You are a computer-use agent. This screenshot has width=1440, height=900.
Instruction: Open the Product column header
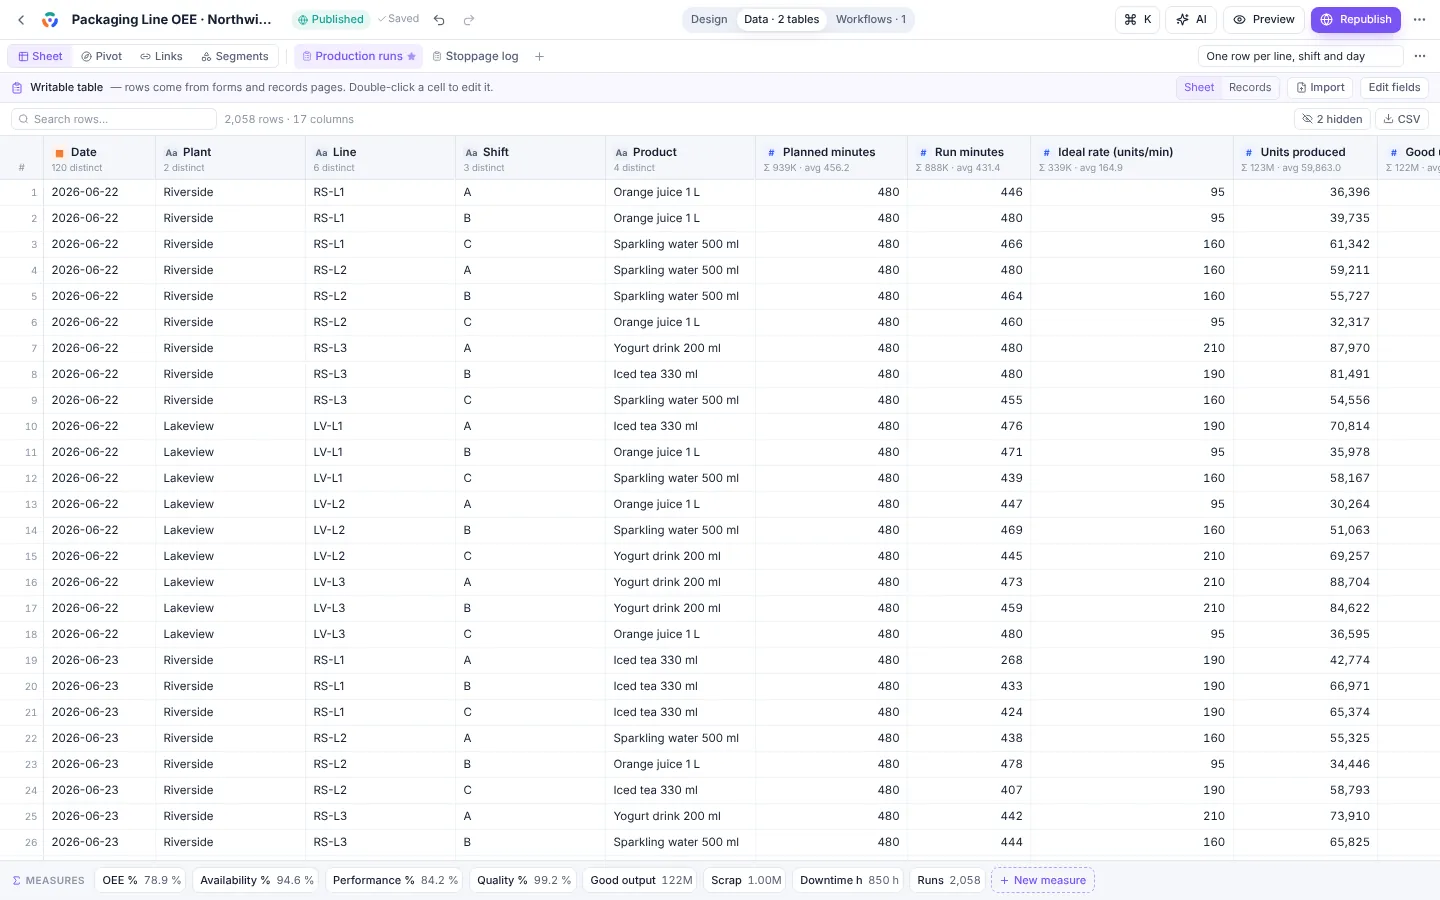[680, 159]
